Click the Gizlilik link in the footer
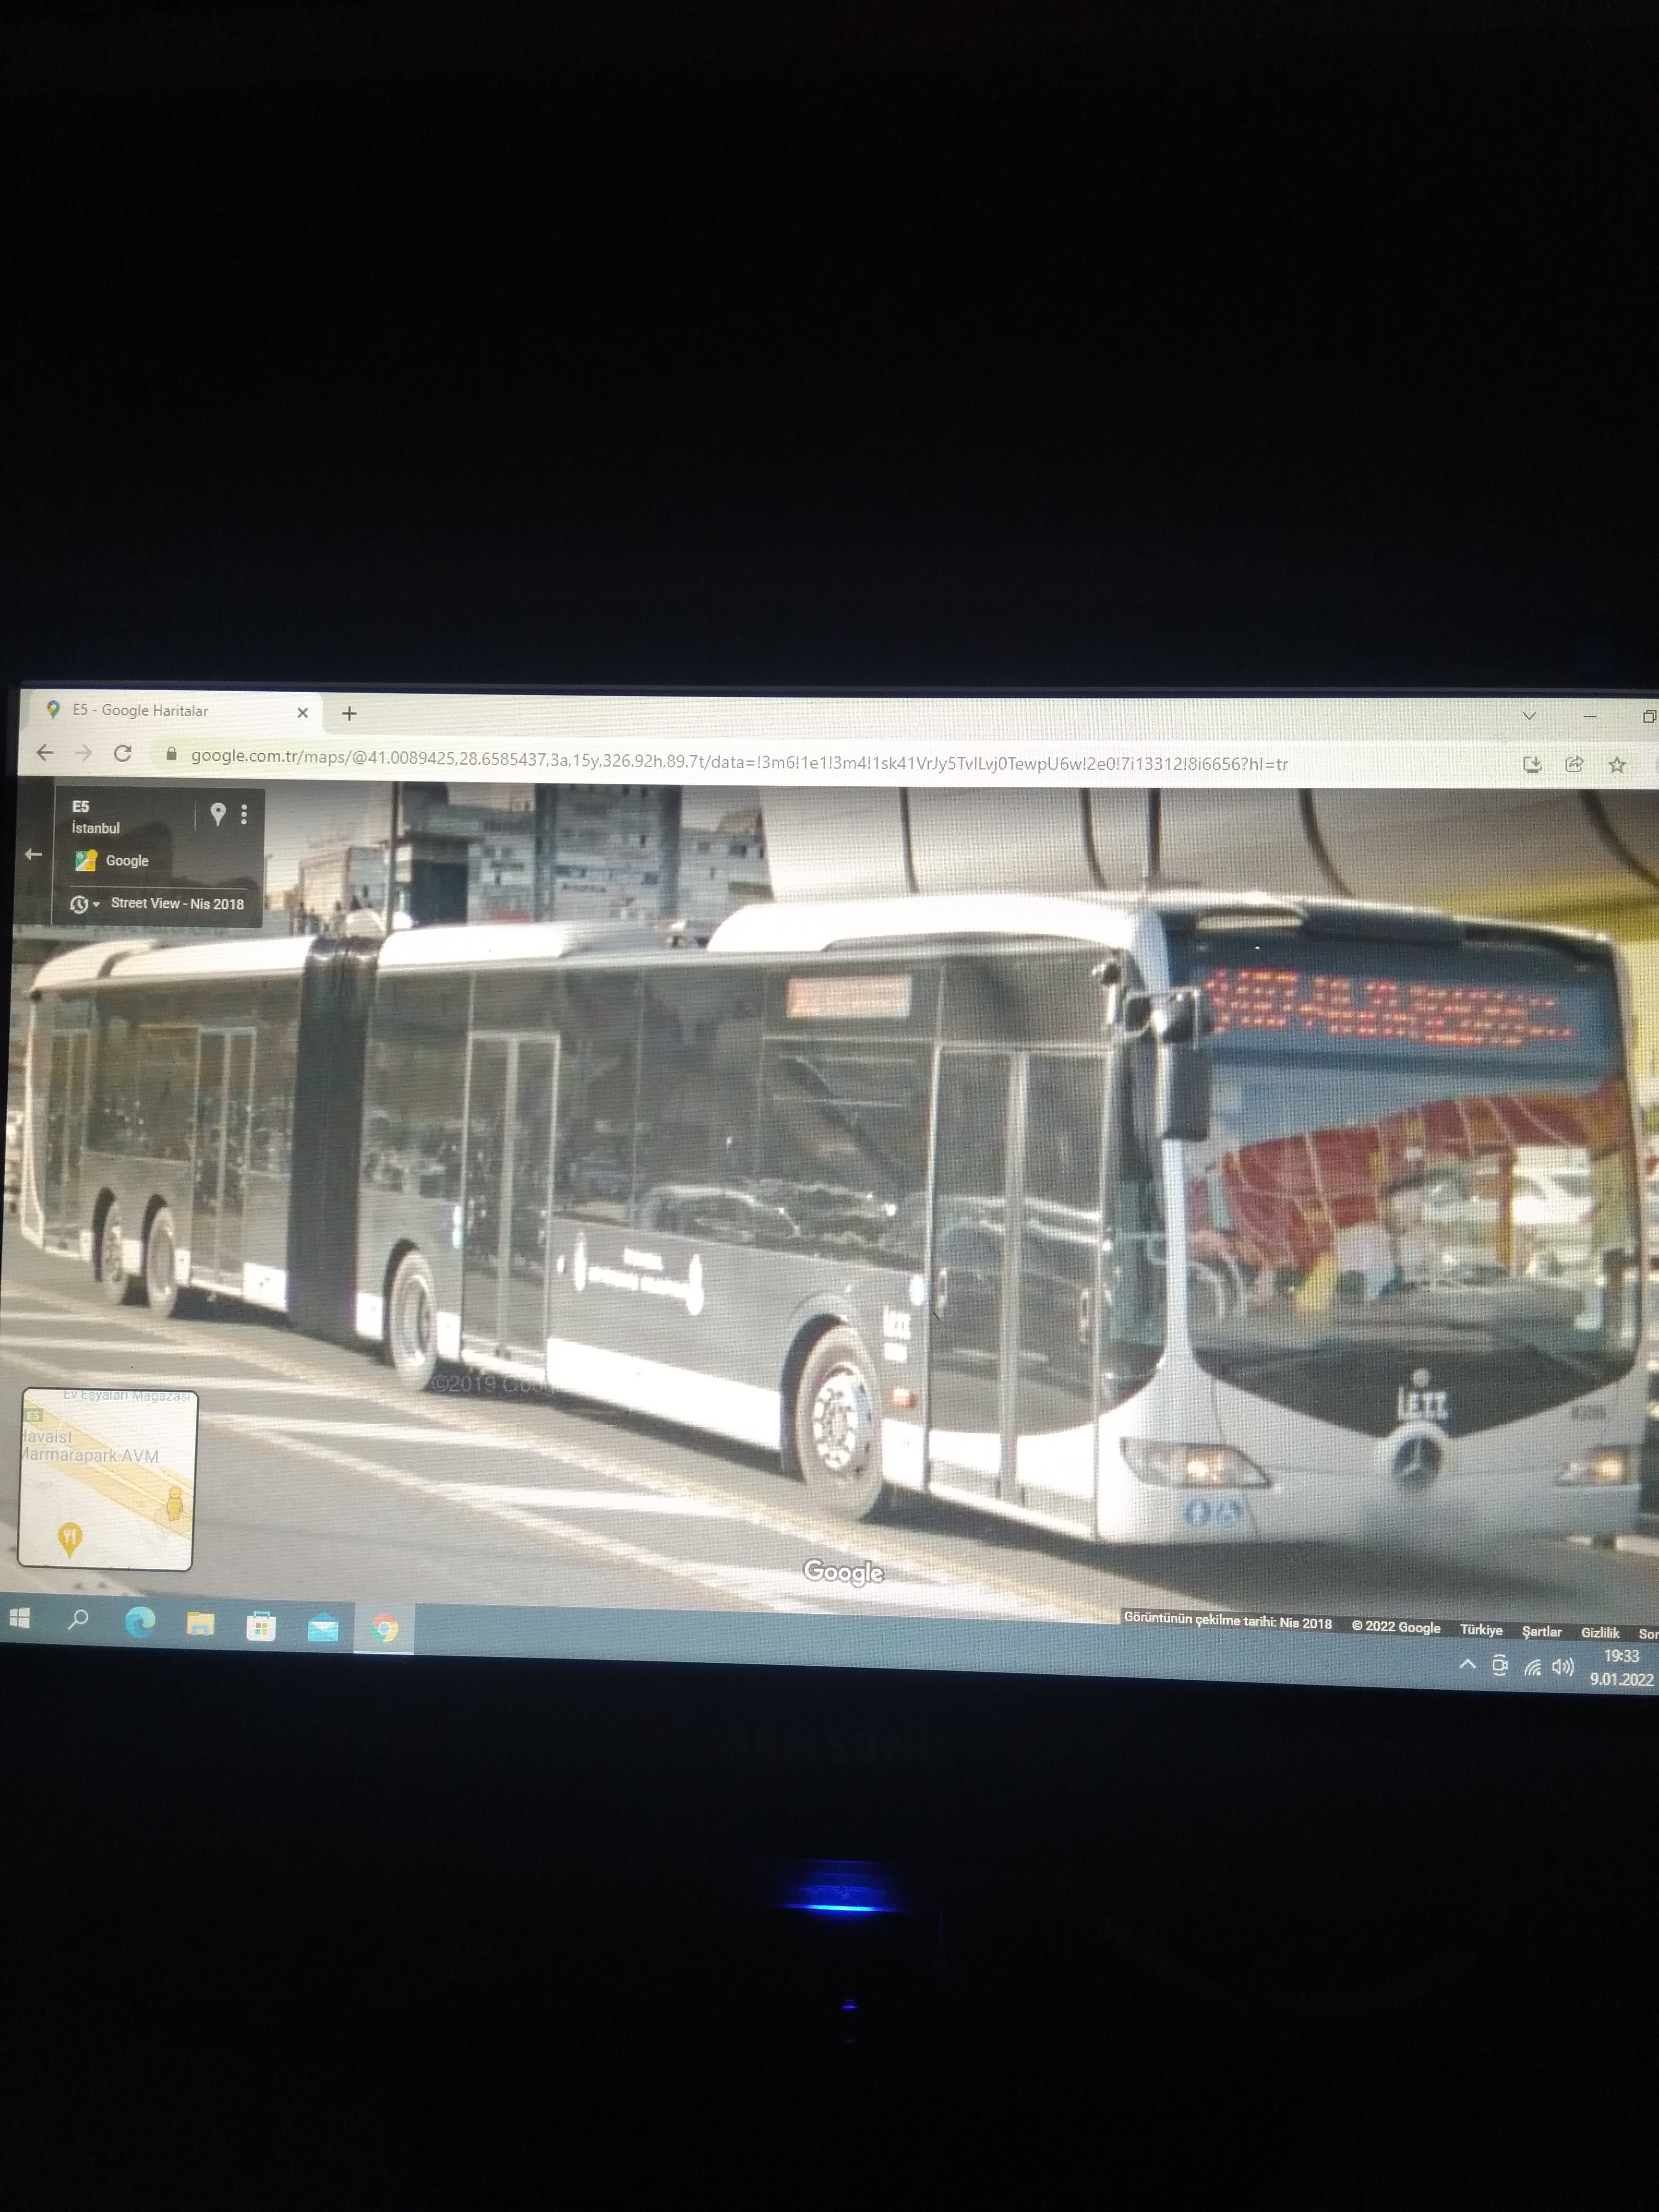The image size is (1659, 2212). click(x=1599, y=1632)
